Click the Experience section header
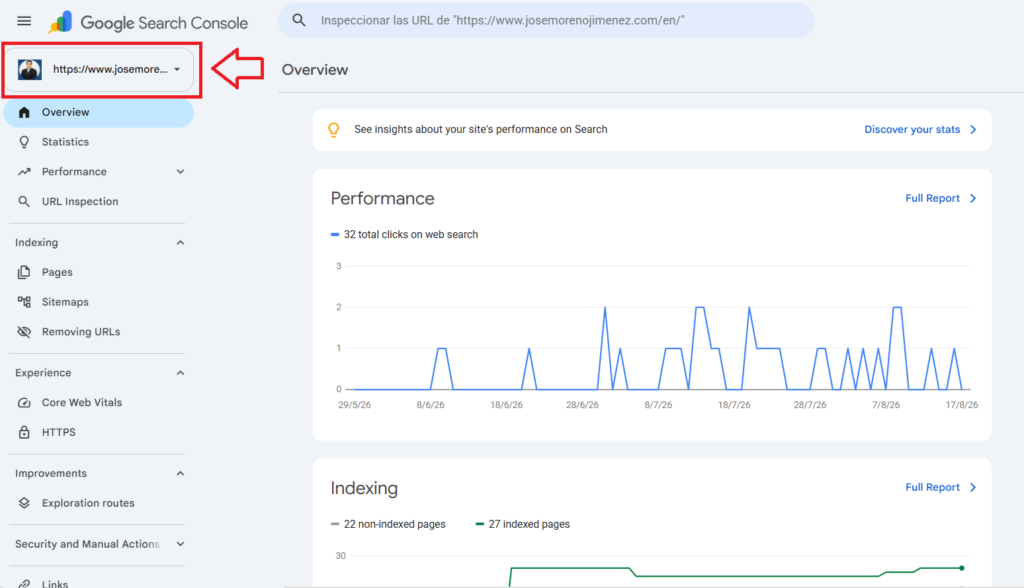 point(43,373)
